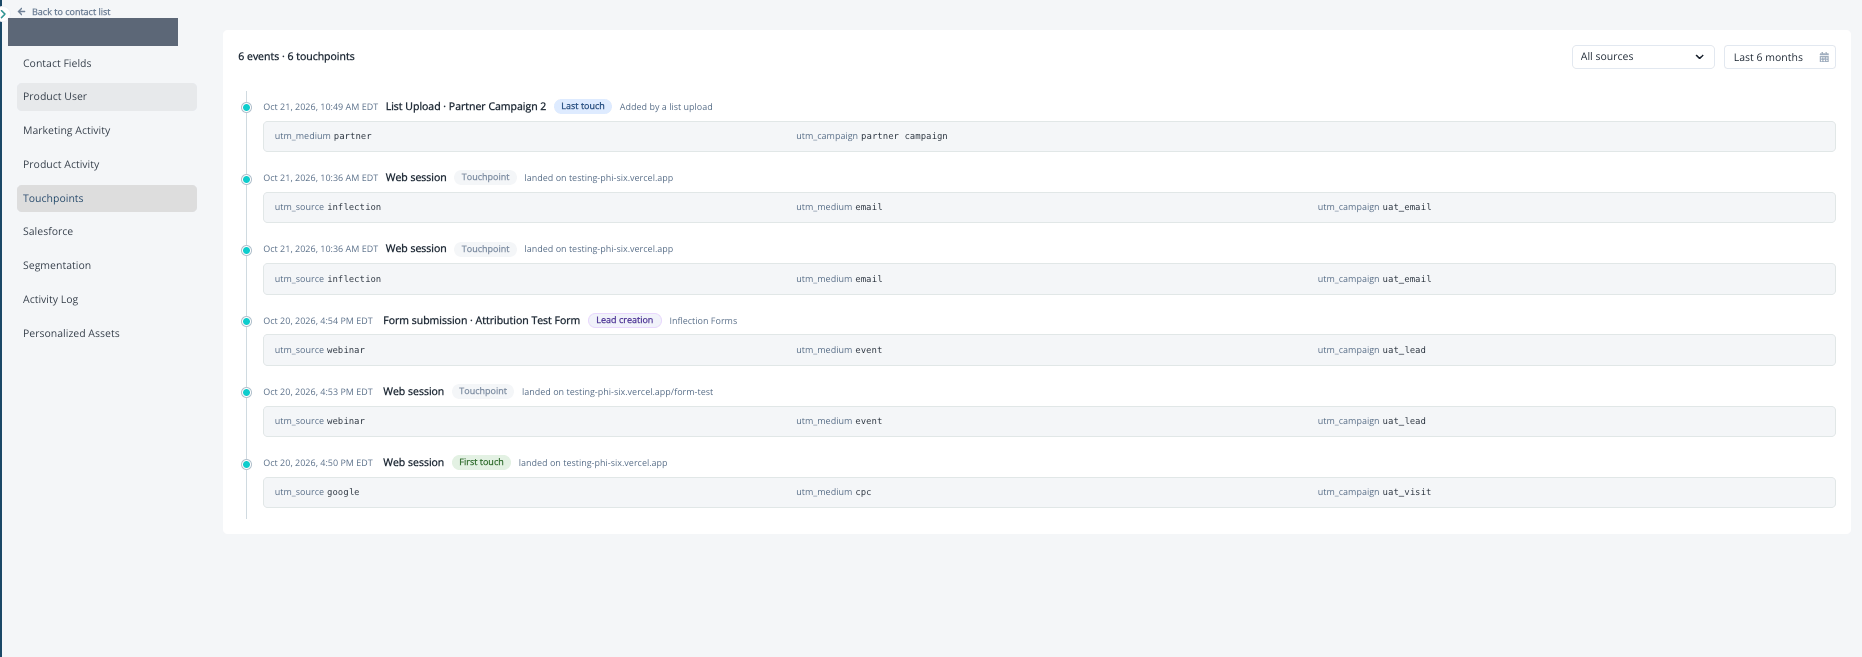Open Product Activity section

point(107,164)
